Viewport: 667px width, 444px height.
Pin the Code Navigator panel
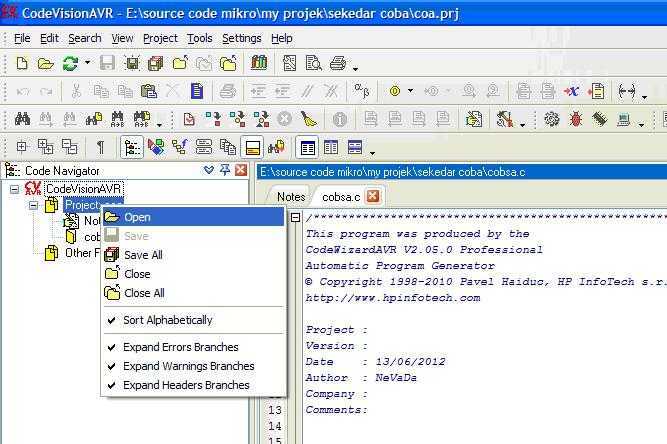pyautogui.click(x=225, y=170)
